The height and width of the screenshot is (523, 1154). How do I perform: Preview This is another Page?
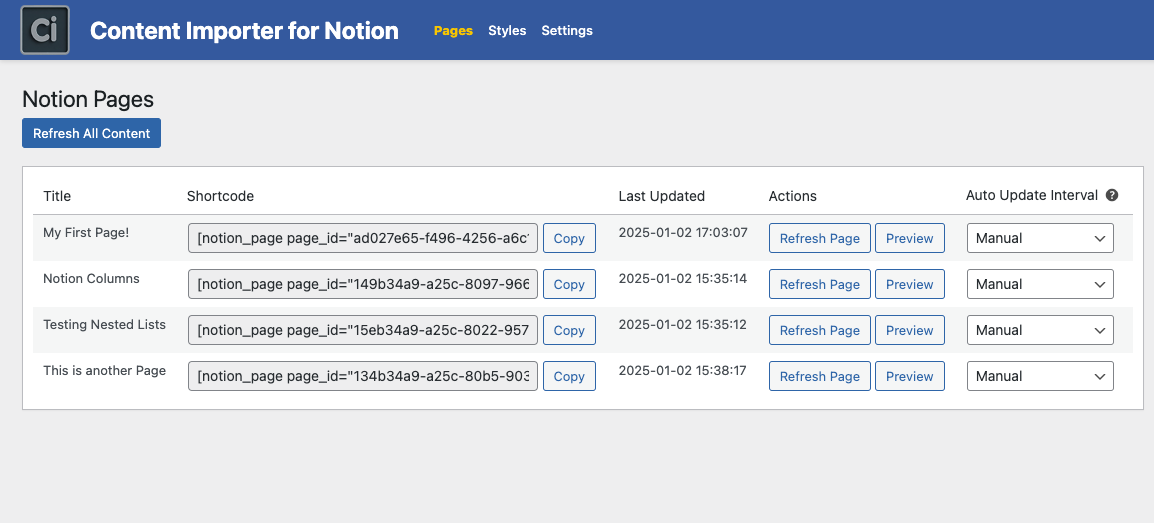[x=909, y=376]
